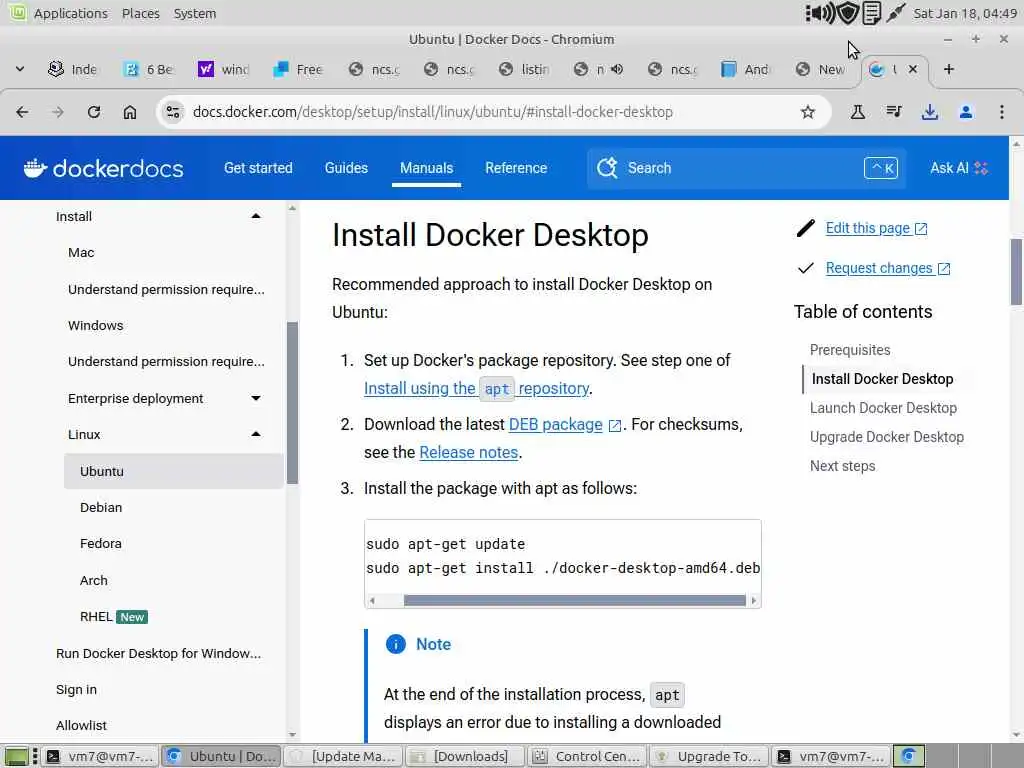1024x768 pixels.
Task: Switch to the 'Free' tab
Action: (x=298, y=69)
